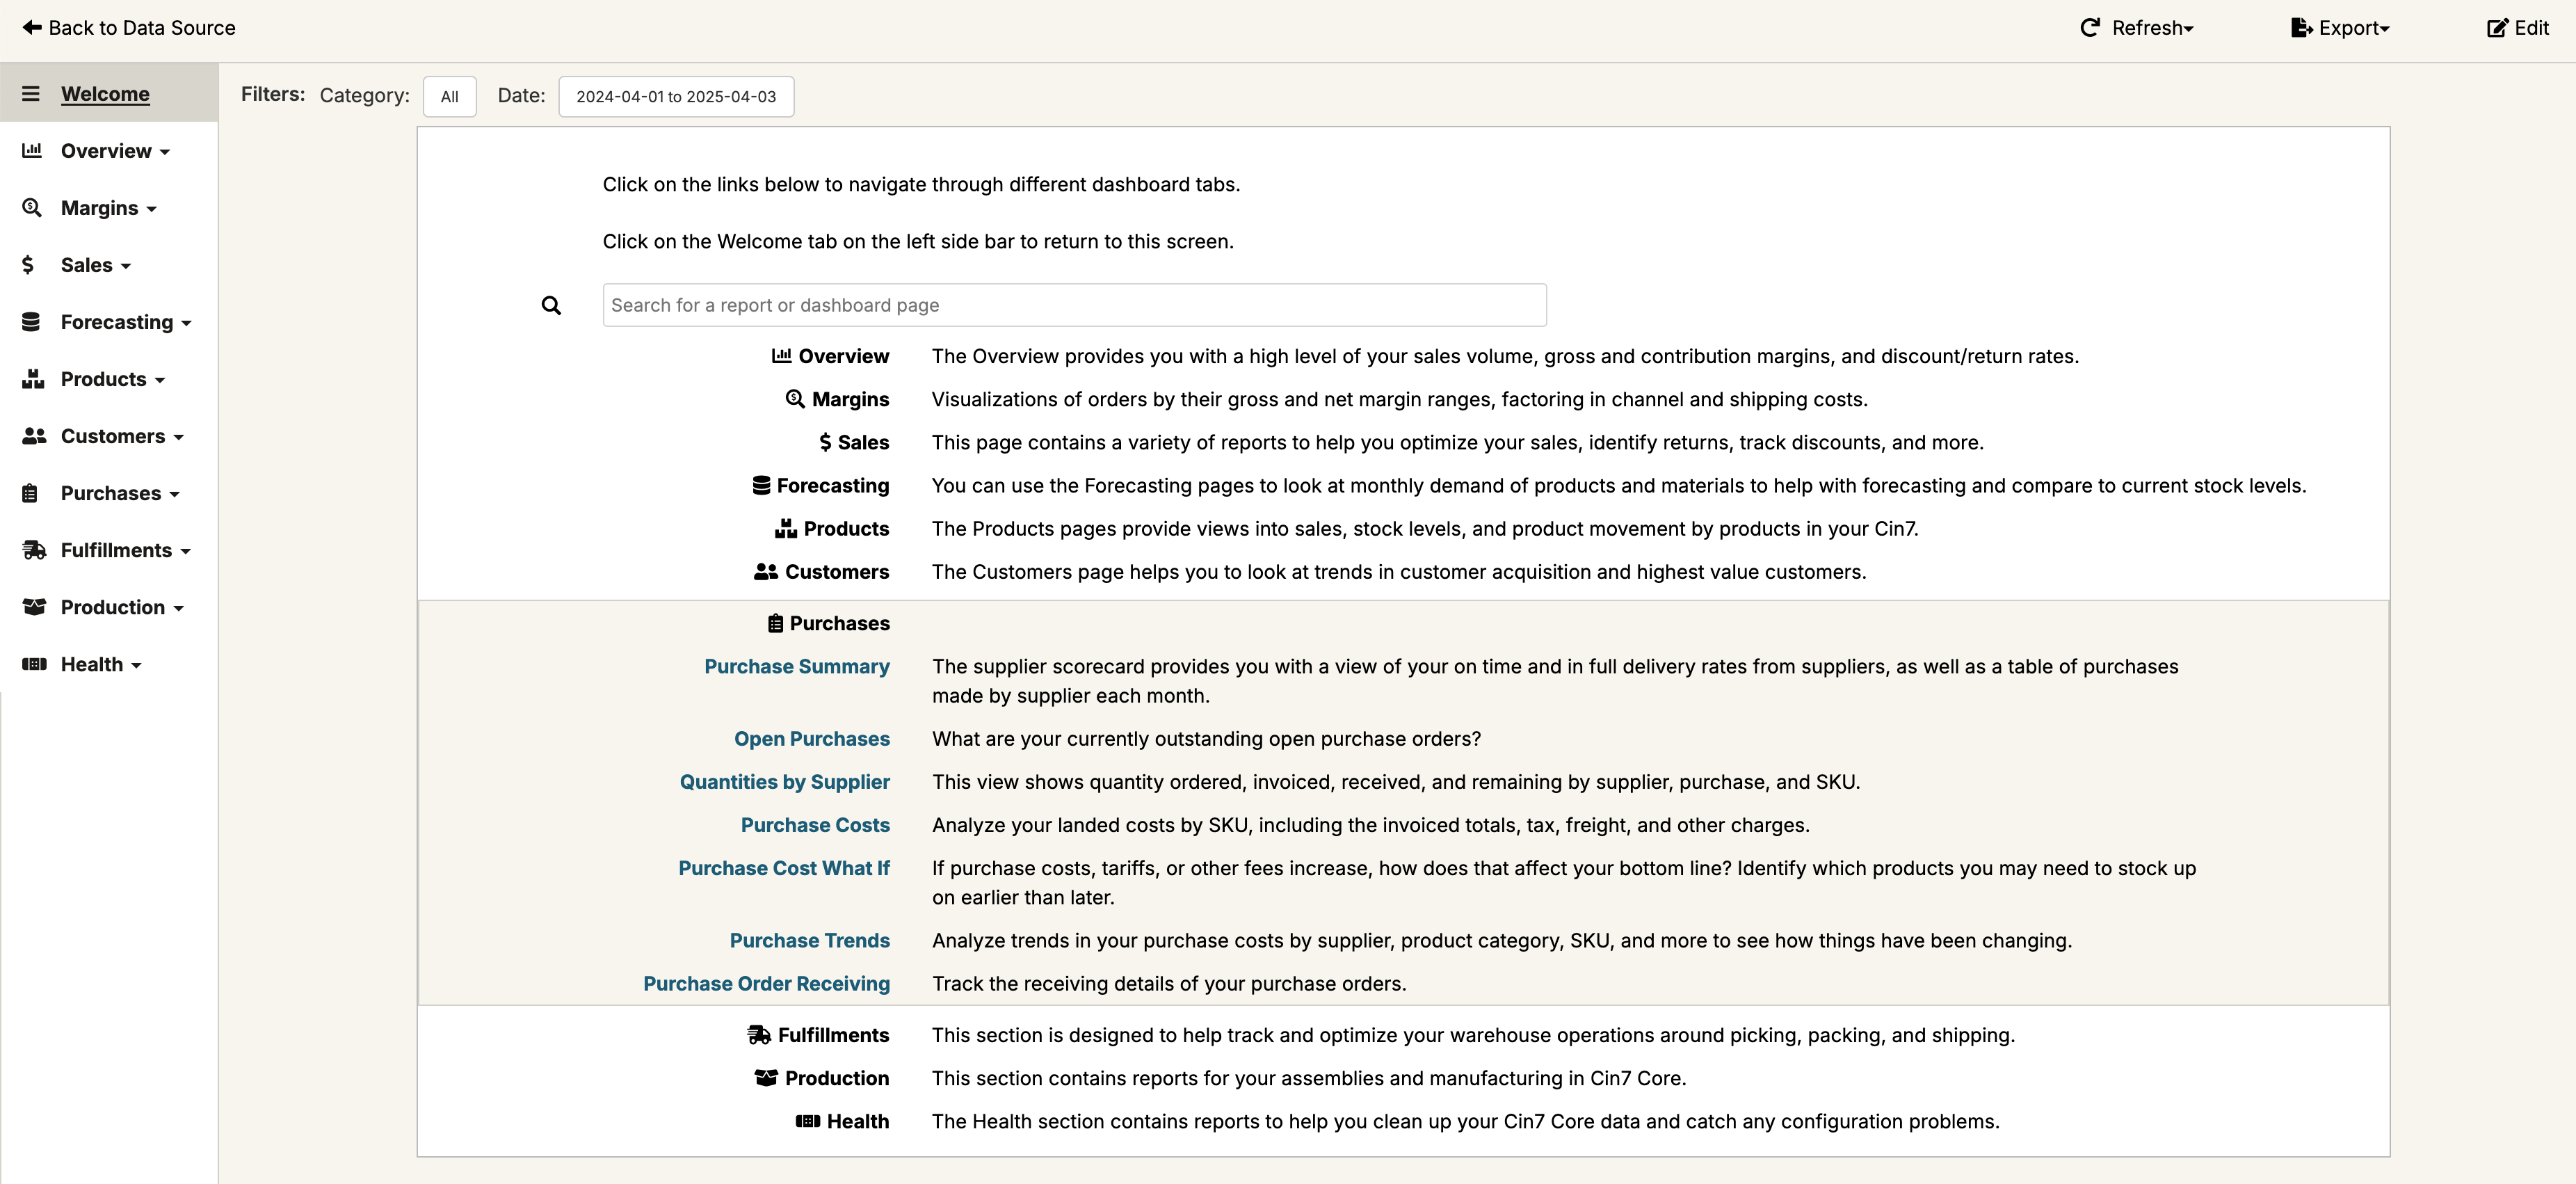Click the hamburger menu icon beside Welcome
The width and height of the screenshot is (2576, 1184).
31,93
